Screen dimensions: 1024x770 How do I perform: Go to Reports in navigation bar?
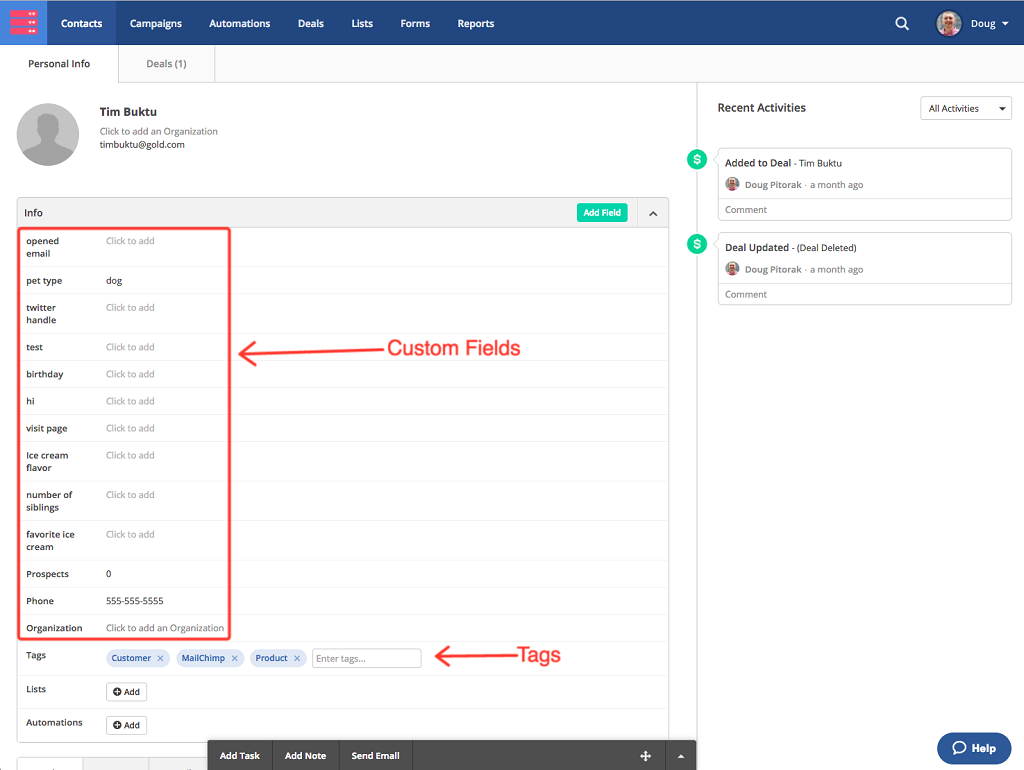pyautogui.click(x=475, y=24)
